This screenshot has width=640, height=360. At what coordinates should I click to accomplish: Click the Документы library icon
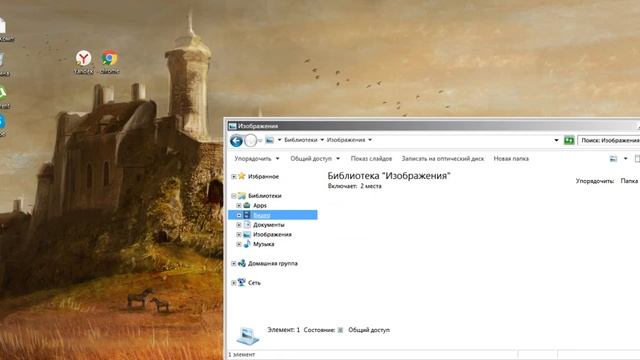coord(247,224)
